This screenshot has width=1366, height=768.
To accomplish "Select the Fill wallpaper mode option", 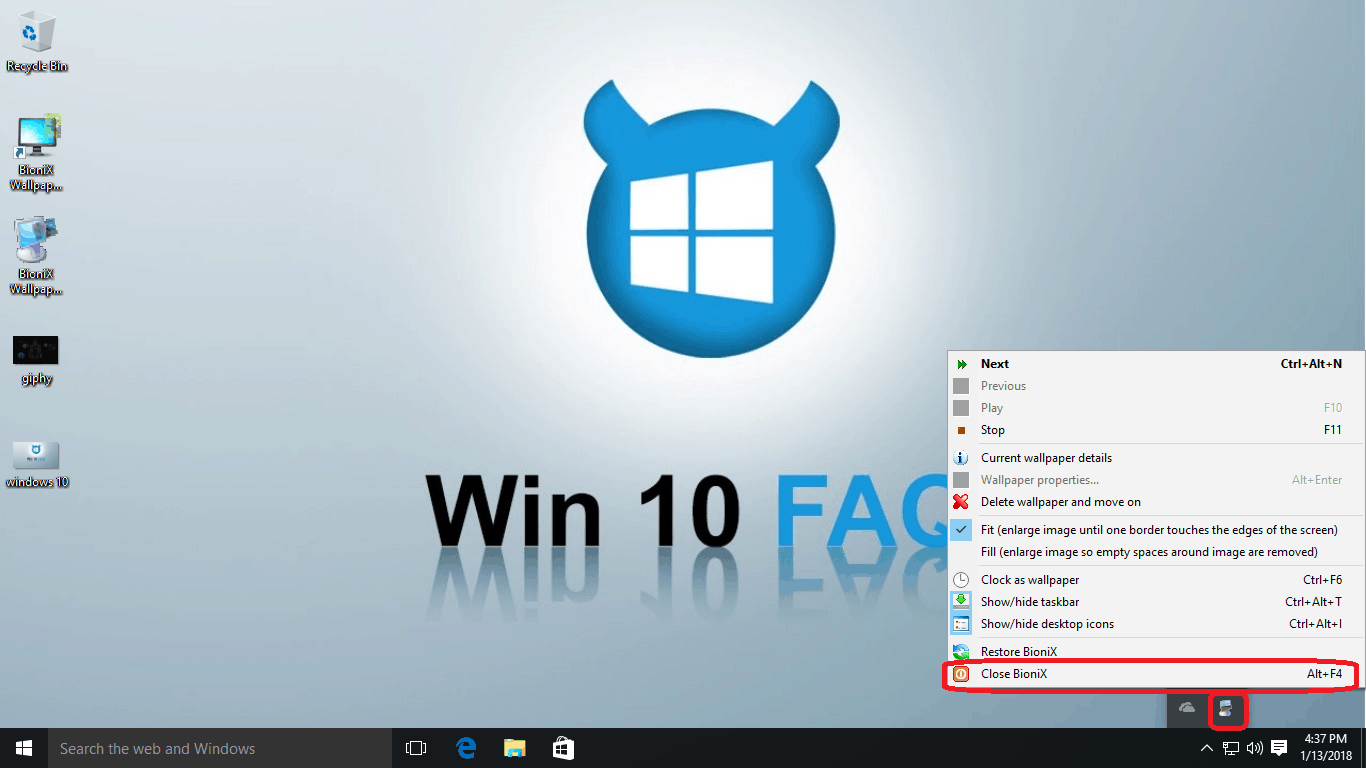I will (x=1155, y=552).
